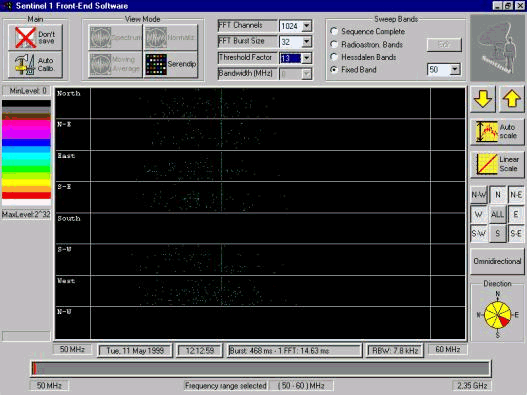
Task: Click the RBW: 7.8 kHz status field
Action: coord(395,351)
